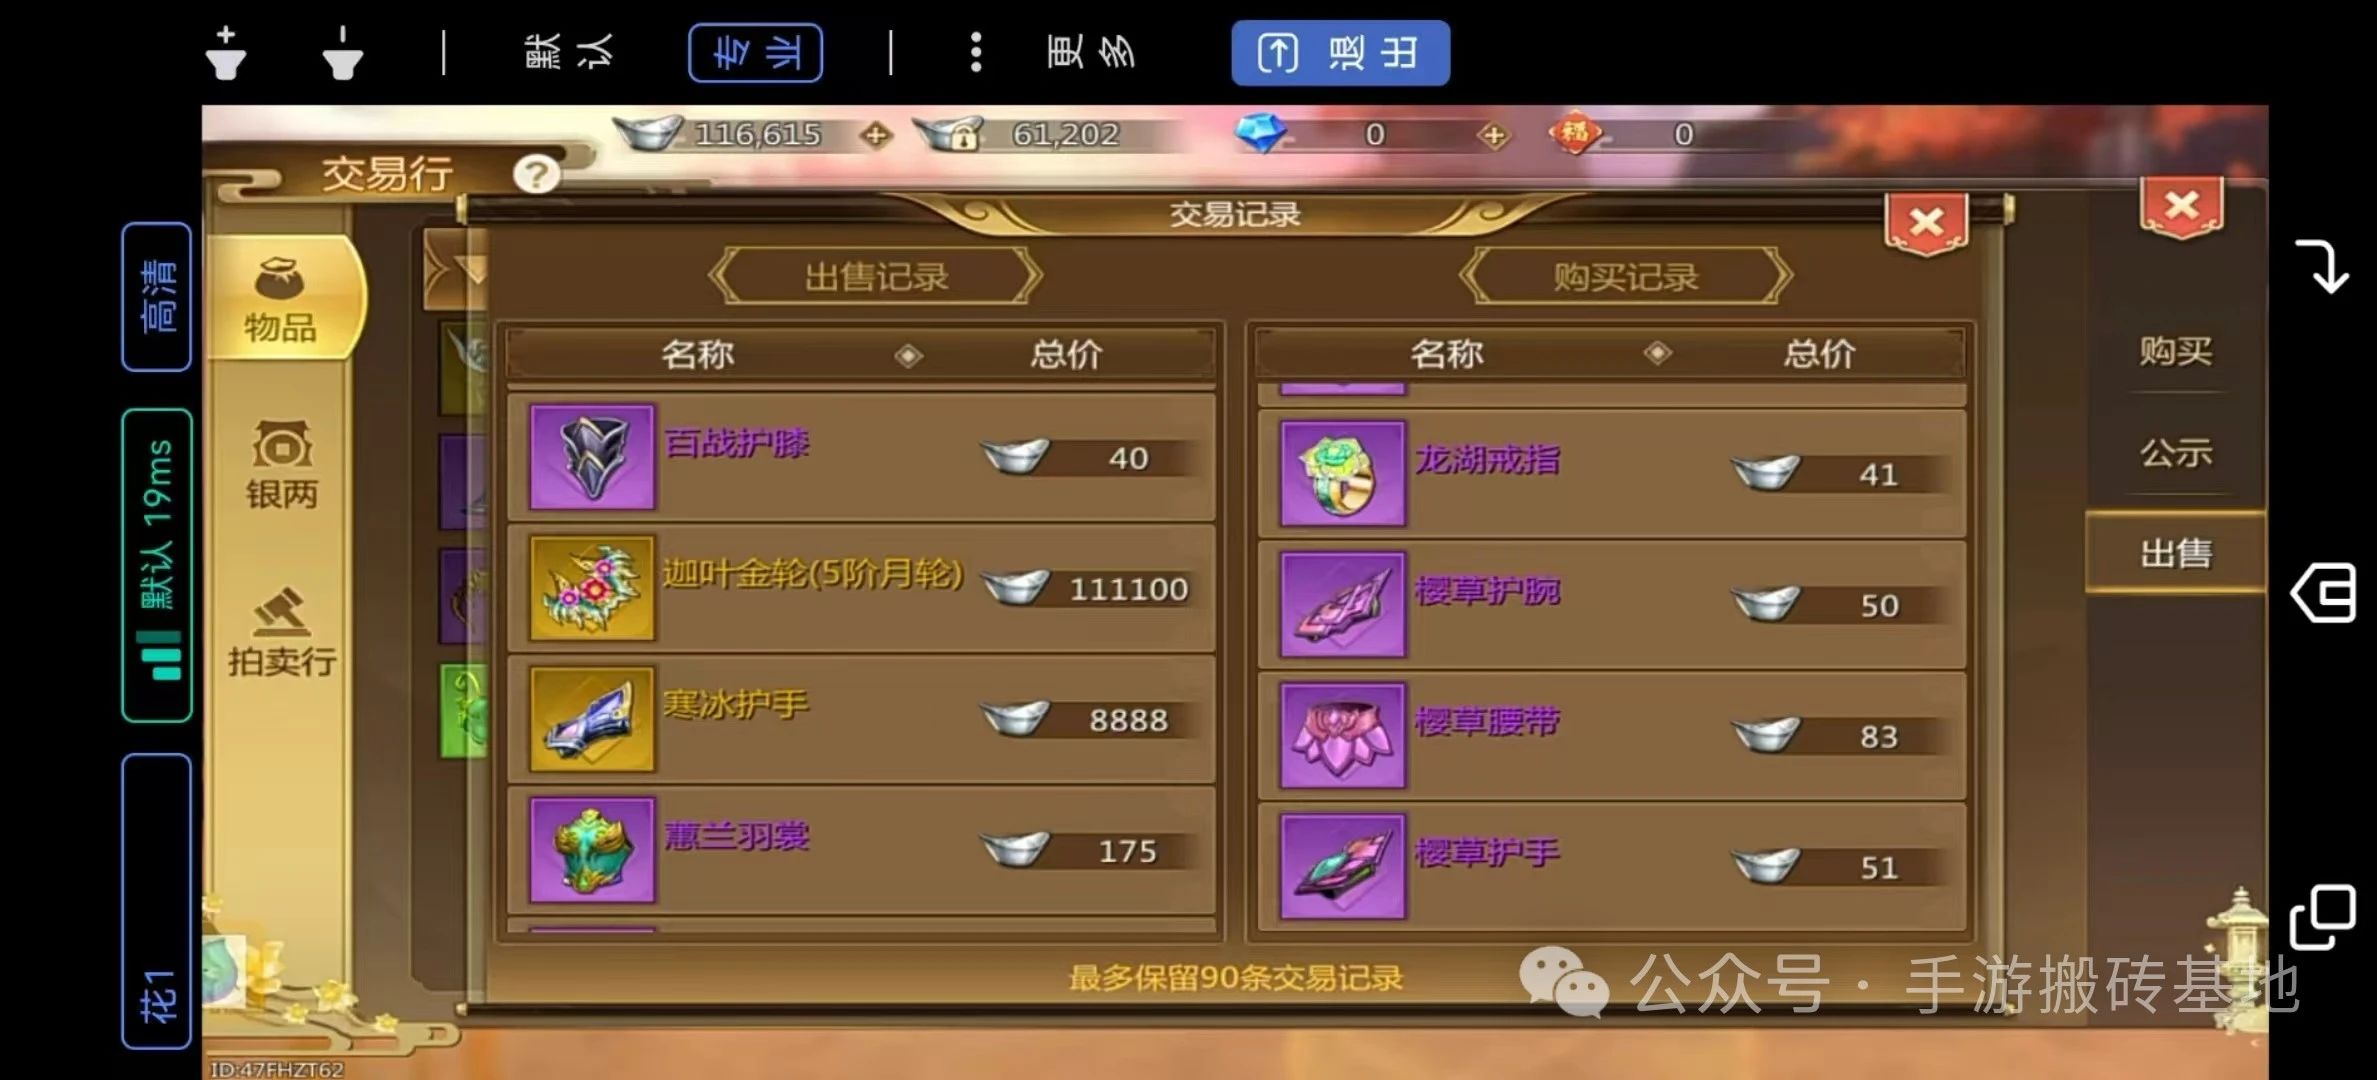Toggle the 专业 mode button in top bar
Screen dimensions: 2377x1080
(755, 53)
